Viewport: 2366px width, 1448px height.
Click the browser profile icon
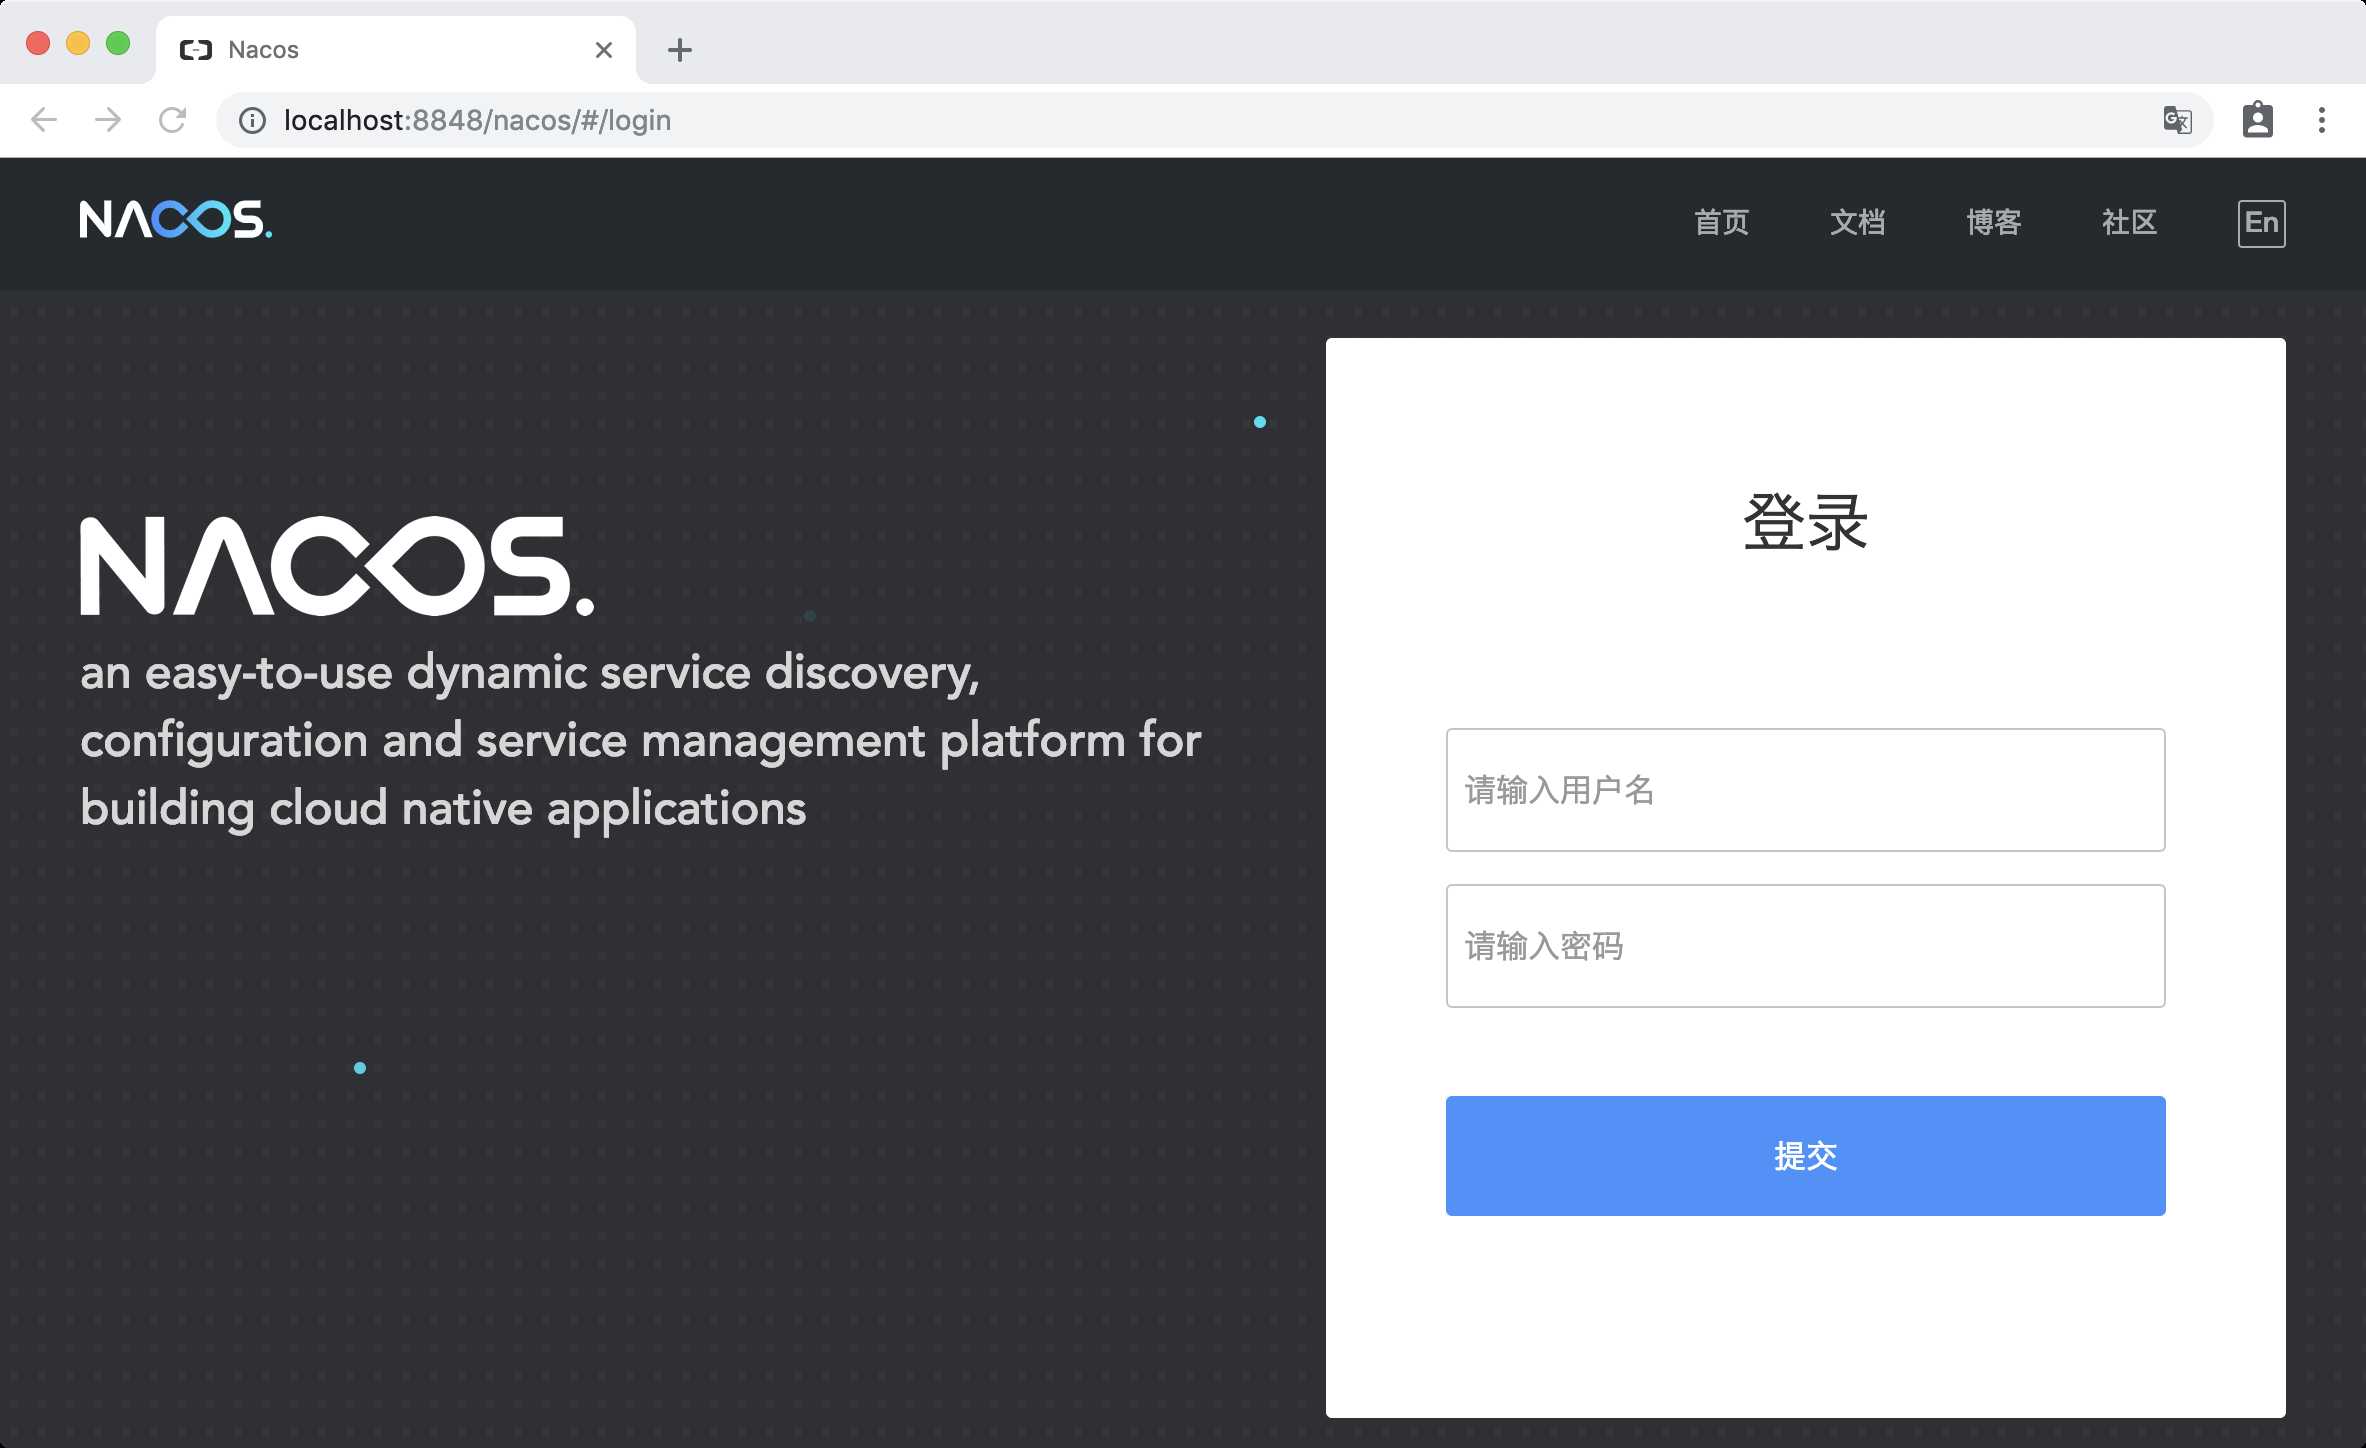[x=2258, y=119]
